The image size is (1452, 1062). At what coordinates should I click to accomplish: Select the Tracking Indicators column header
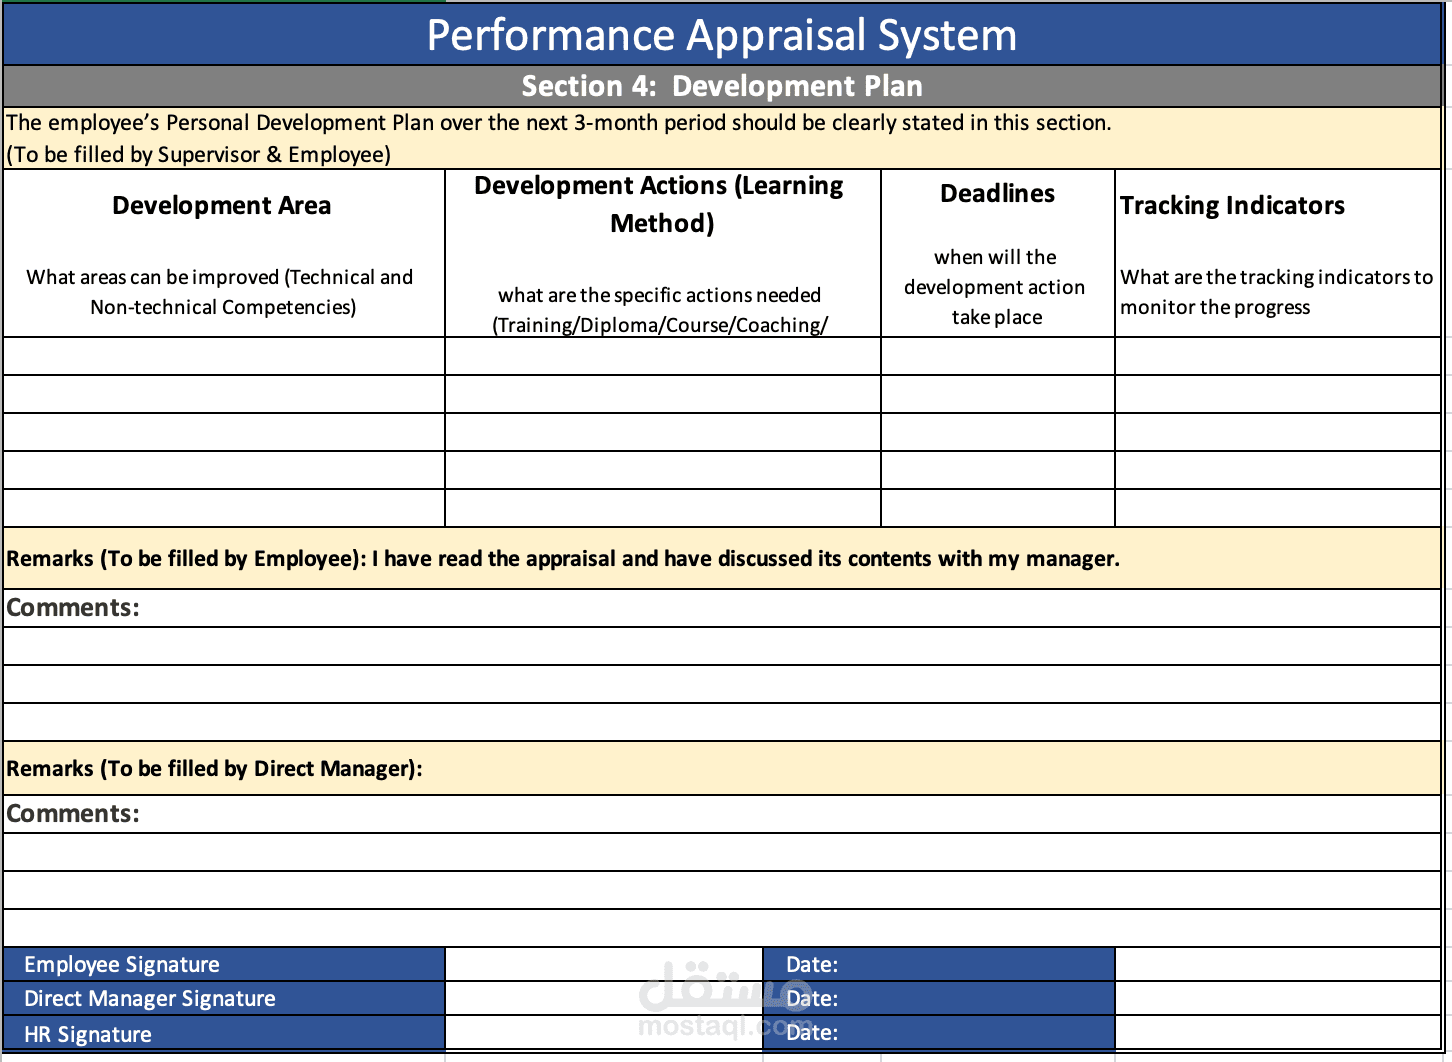coord(1278,253)
